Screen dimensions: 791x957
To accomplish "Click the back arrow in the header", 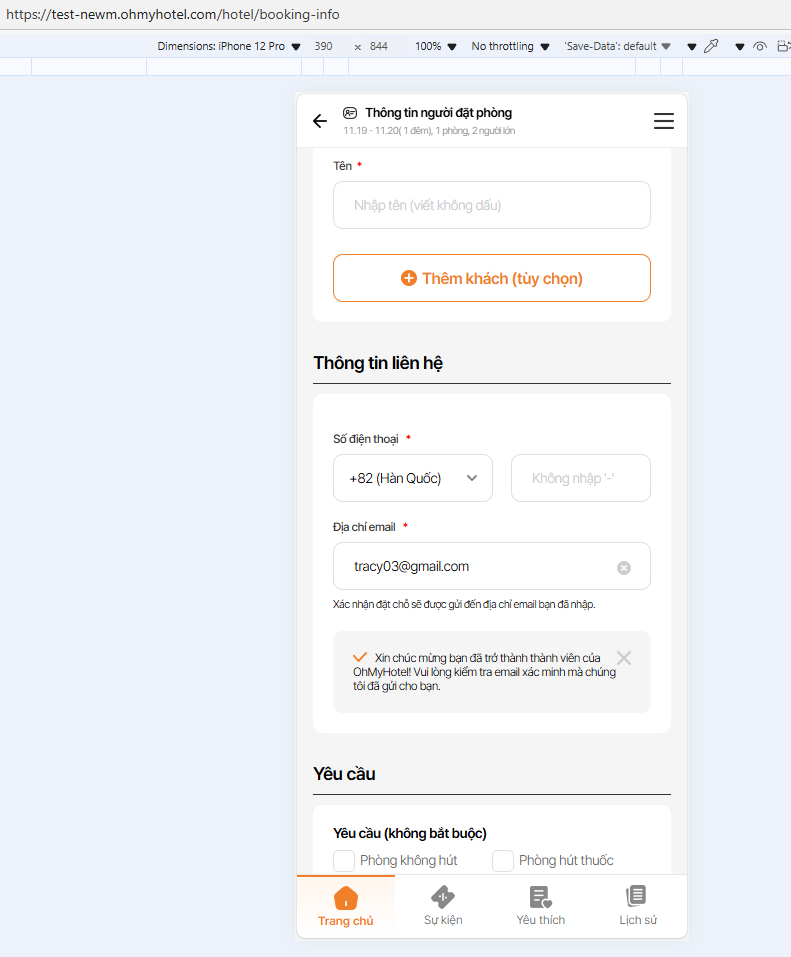I will click(320, 121).
